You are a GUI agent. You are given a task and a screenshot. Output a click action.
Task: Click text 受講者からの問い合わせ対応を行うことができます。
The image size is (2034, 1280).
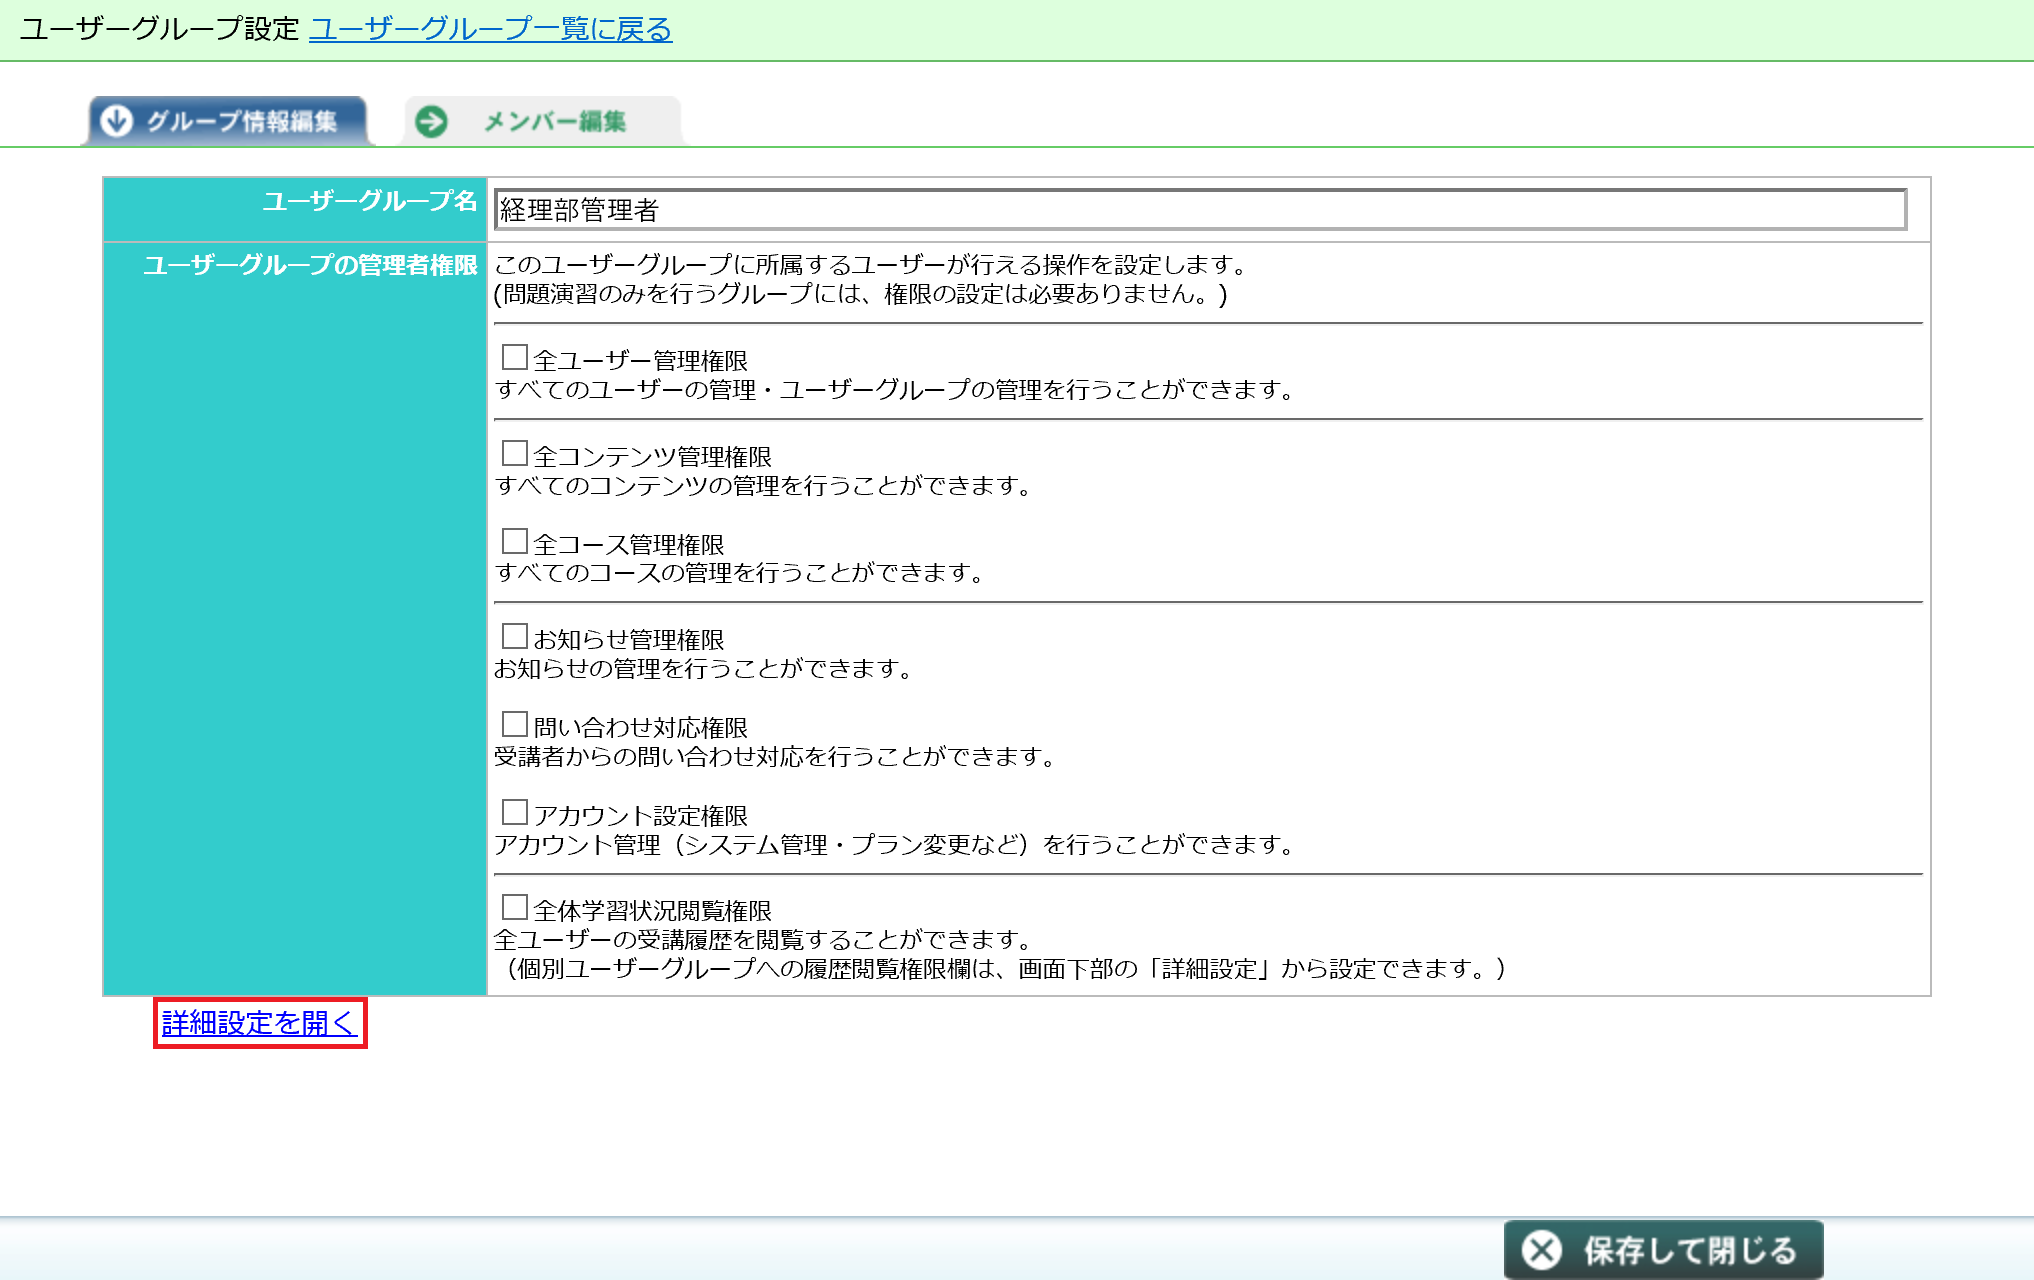[776, 756]
